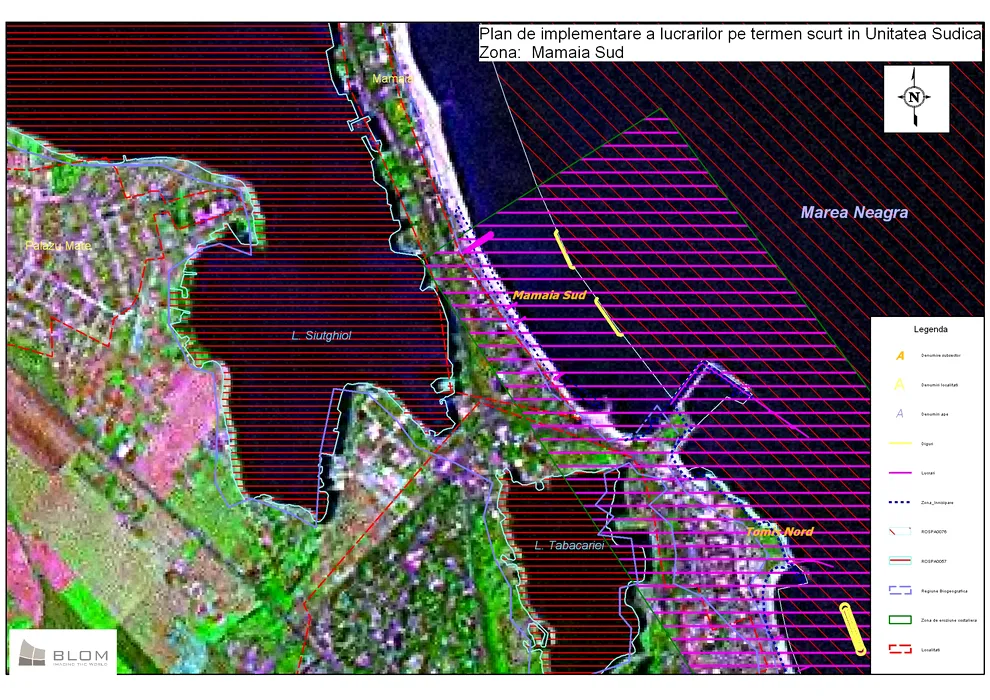Click the magenta 'Lucrari' legend line
Screen dimensions: 990x700
[x=900, y=472]
